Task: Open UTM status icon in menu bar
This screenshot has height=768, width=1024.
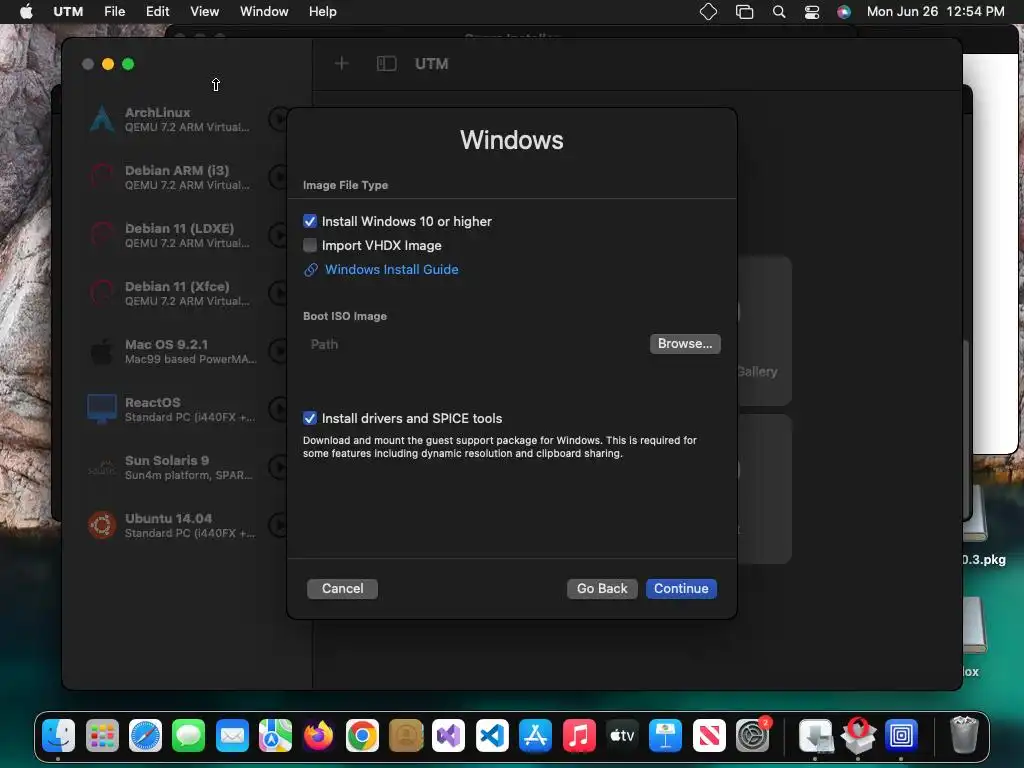Action: [x=709, y=12]
